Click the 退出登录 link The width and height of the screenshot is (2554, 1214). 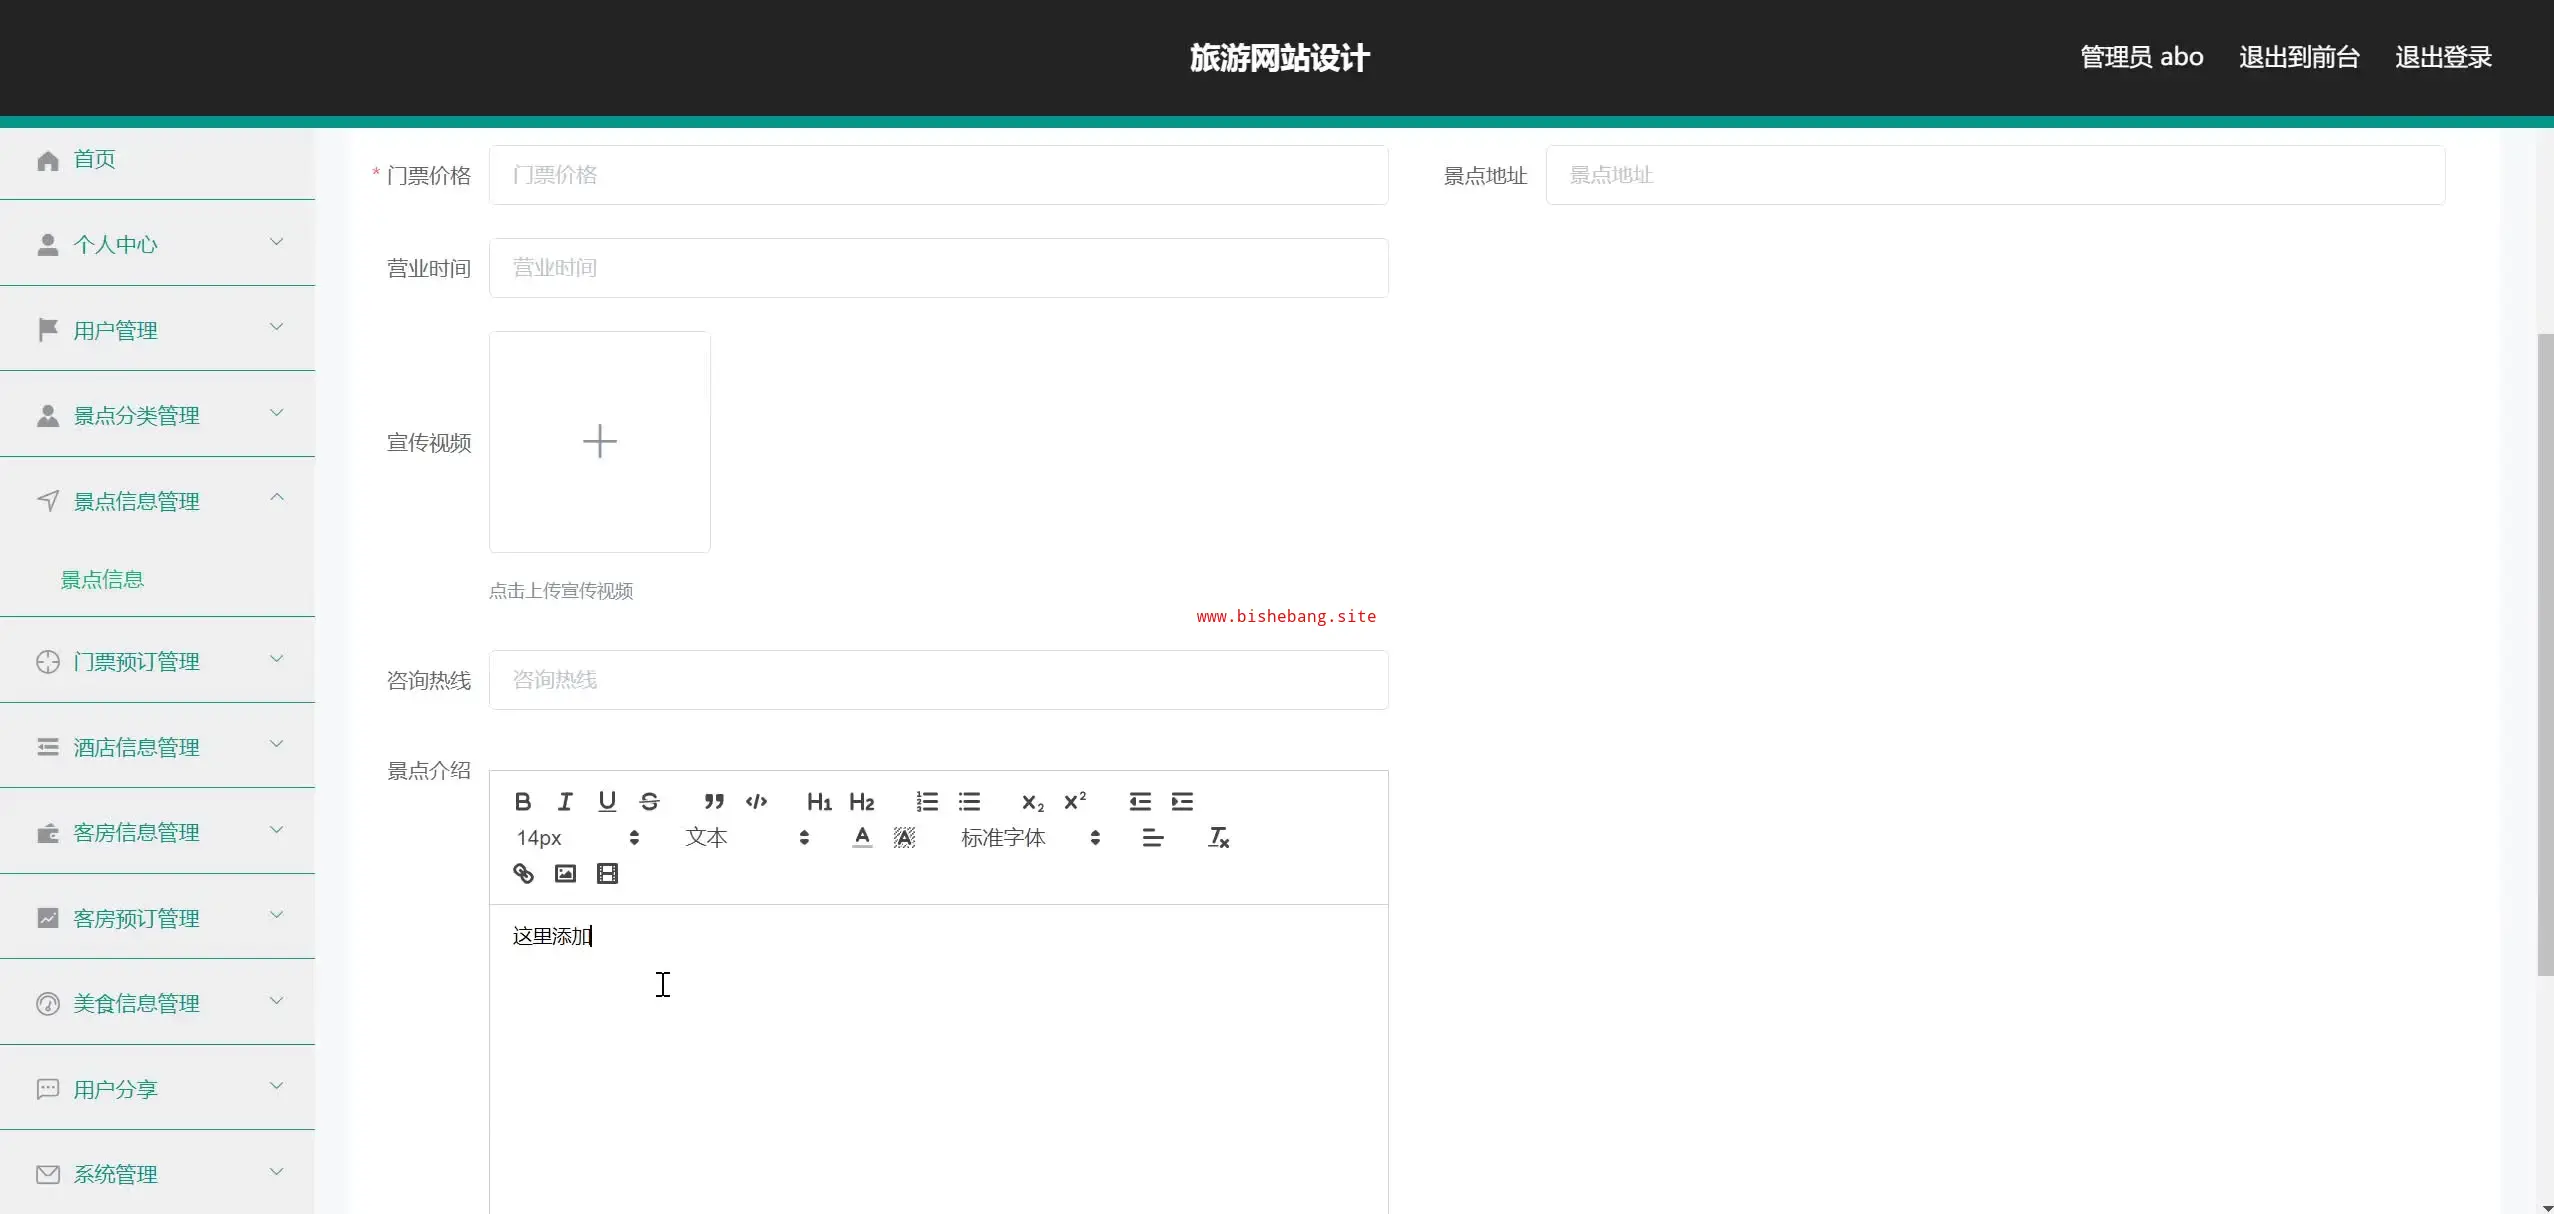tap(2442, 58)
